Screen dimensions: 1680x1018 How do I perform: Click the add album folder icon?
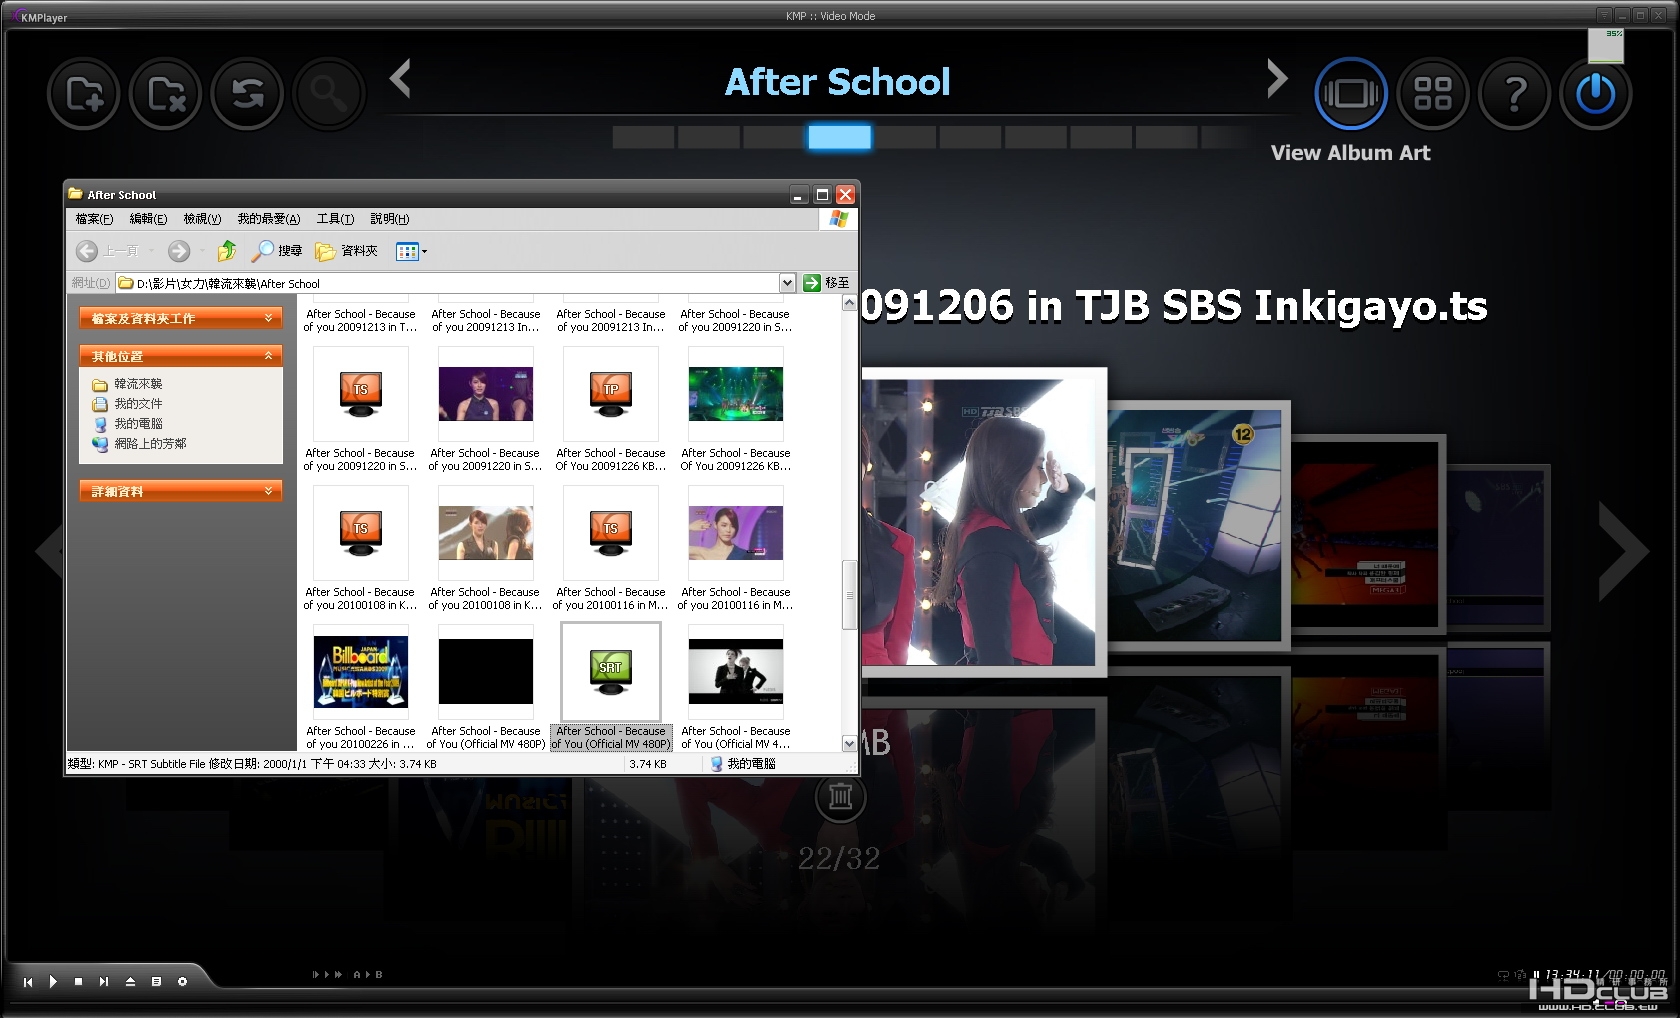coord(84,94)
